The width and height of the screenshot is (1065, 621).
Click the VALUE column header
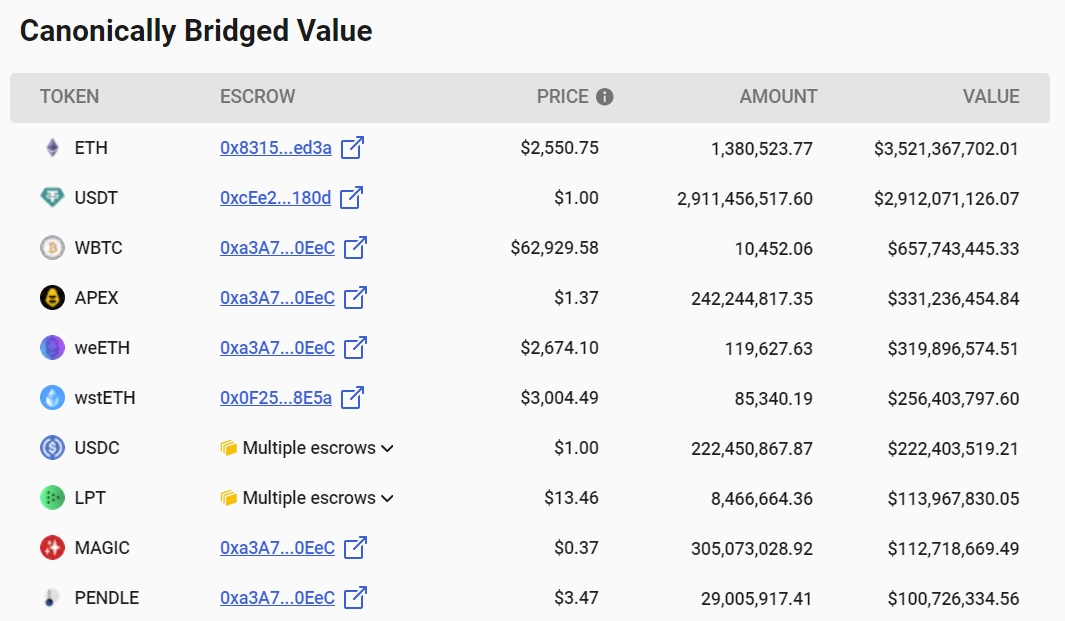click(991, 96)
